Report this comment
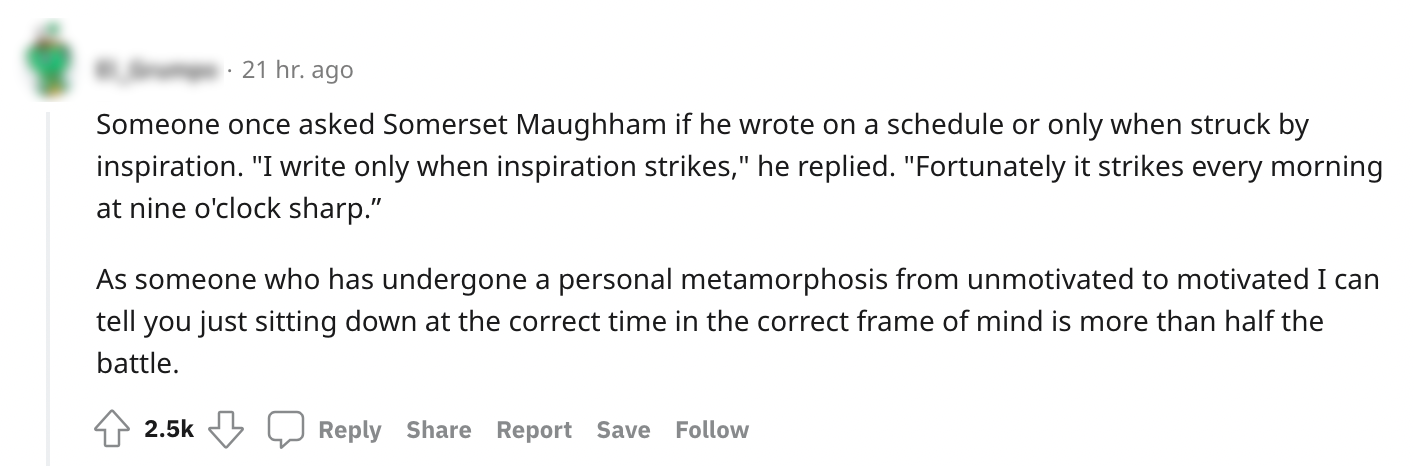This screenshot has height=466, width=1414. [534, 430]
